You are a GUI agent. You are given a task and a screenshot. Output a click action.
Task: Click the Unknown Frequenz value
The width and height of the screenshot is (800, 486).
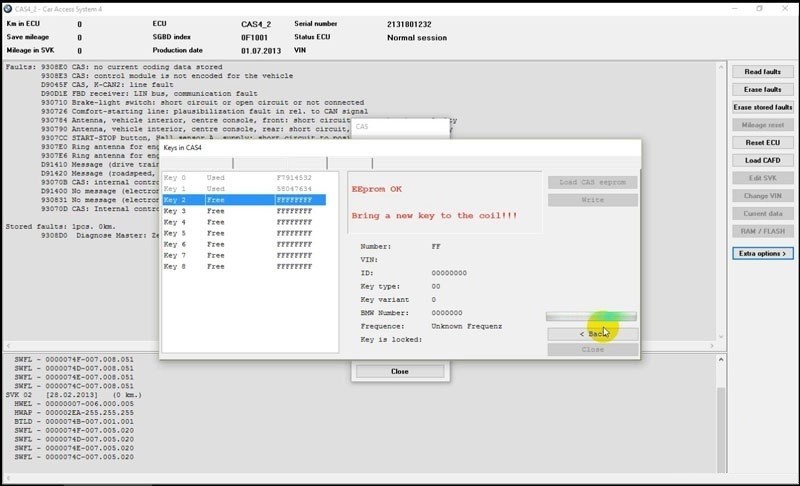[x=466, y=326]
